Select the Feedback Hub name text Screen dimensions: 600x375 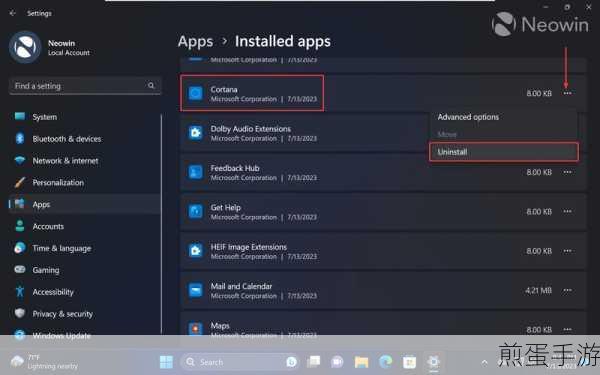tap(235, 168)
